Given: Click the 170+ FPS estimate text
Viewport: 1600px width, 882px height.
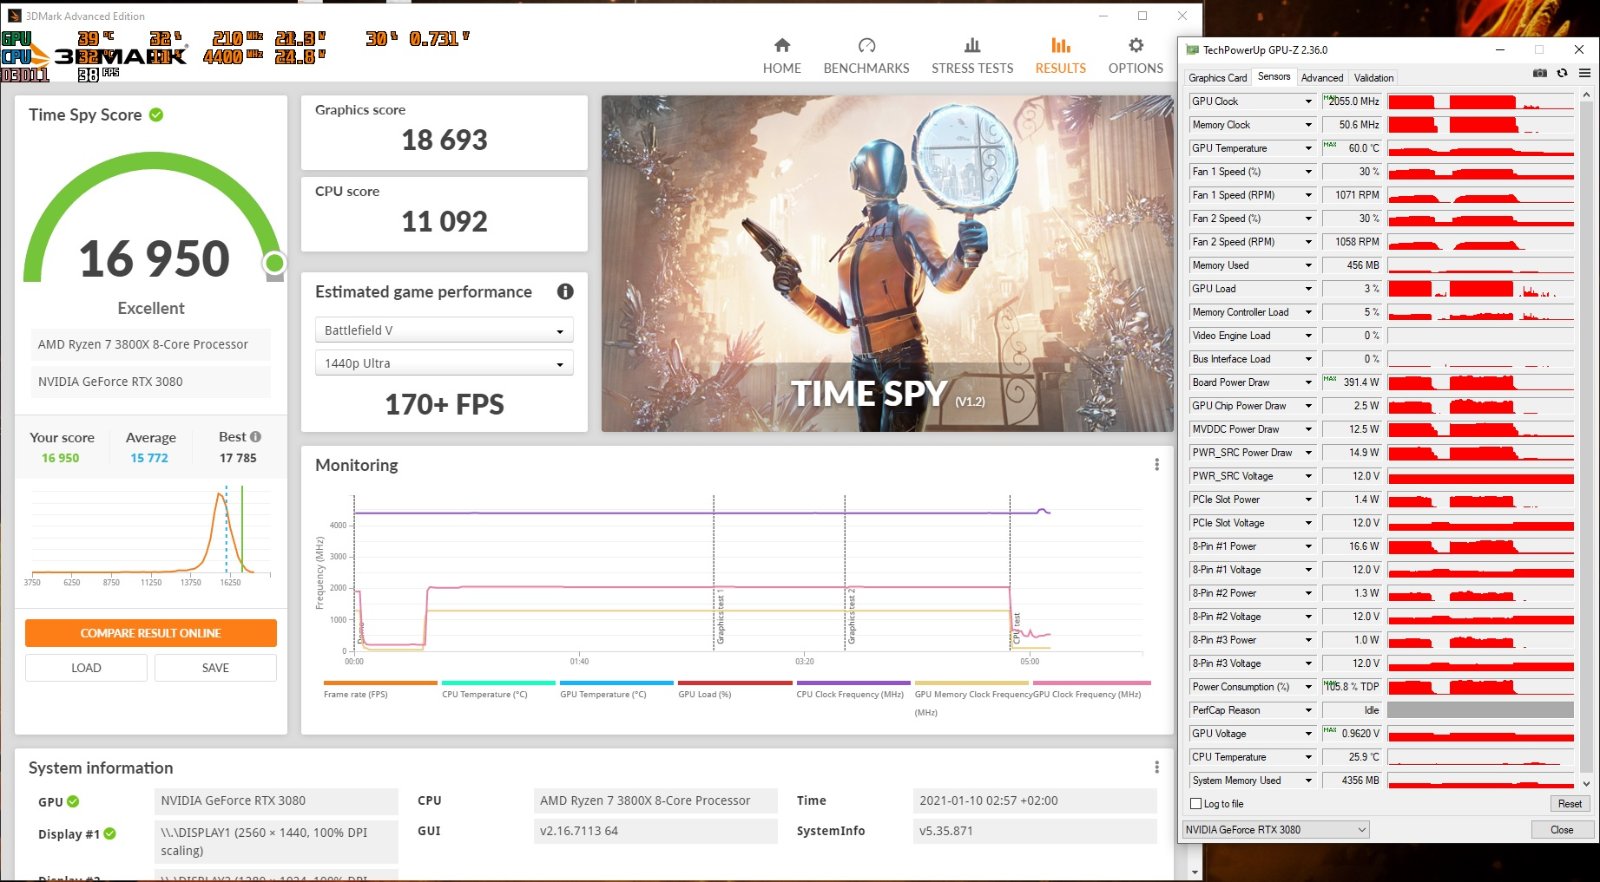Looking at the screenshot, I should 444,404.
